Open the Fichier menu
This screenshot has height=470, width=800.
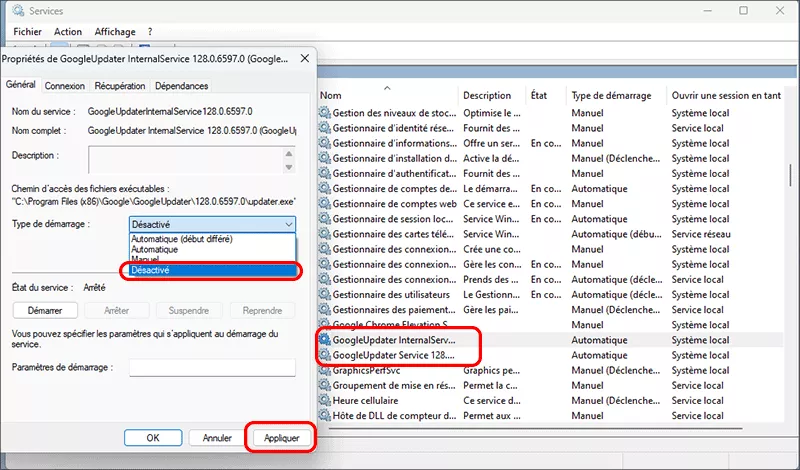(x=28, y=32)
